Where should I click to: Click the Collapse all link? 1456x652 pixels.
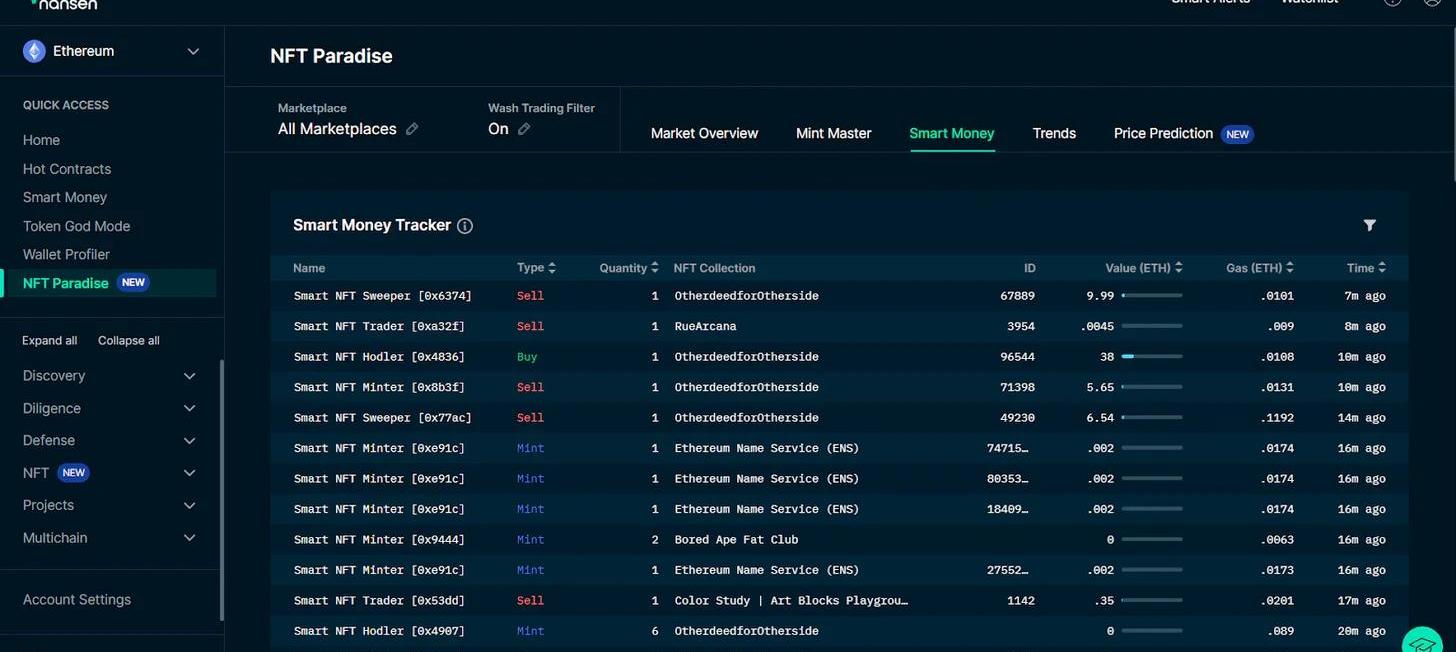click(128, 341)
